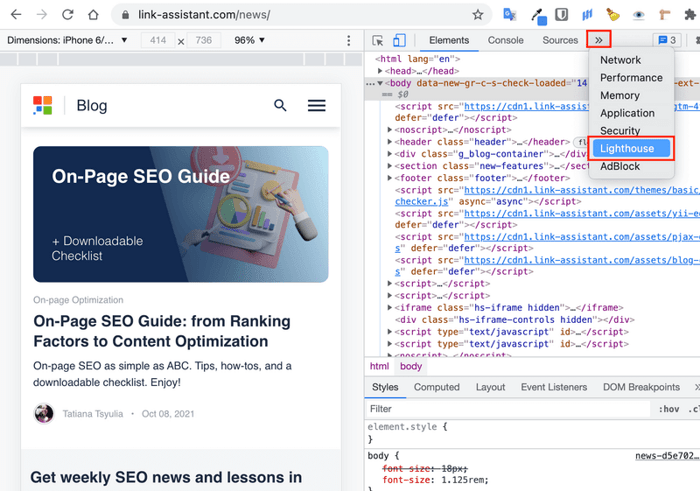The image size is (700, 491).
Task: Expand the section new-features node
Action: [x=390, y=166]
